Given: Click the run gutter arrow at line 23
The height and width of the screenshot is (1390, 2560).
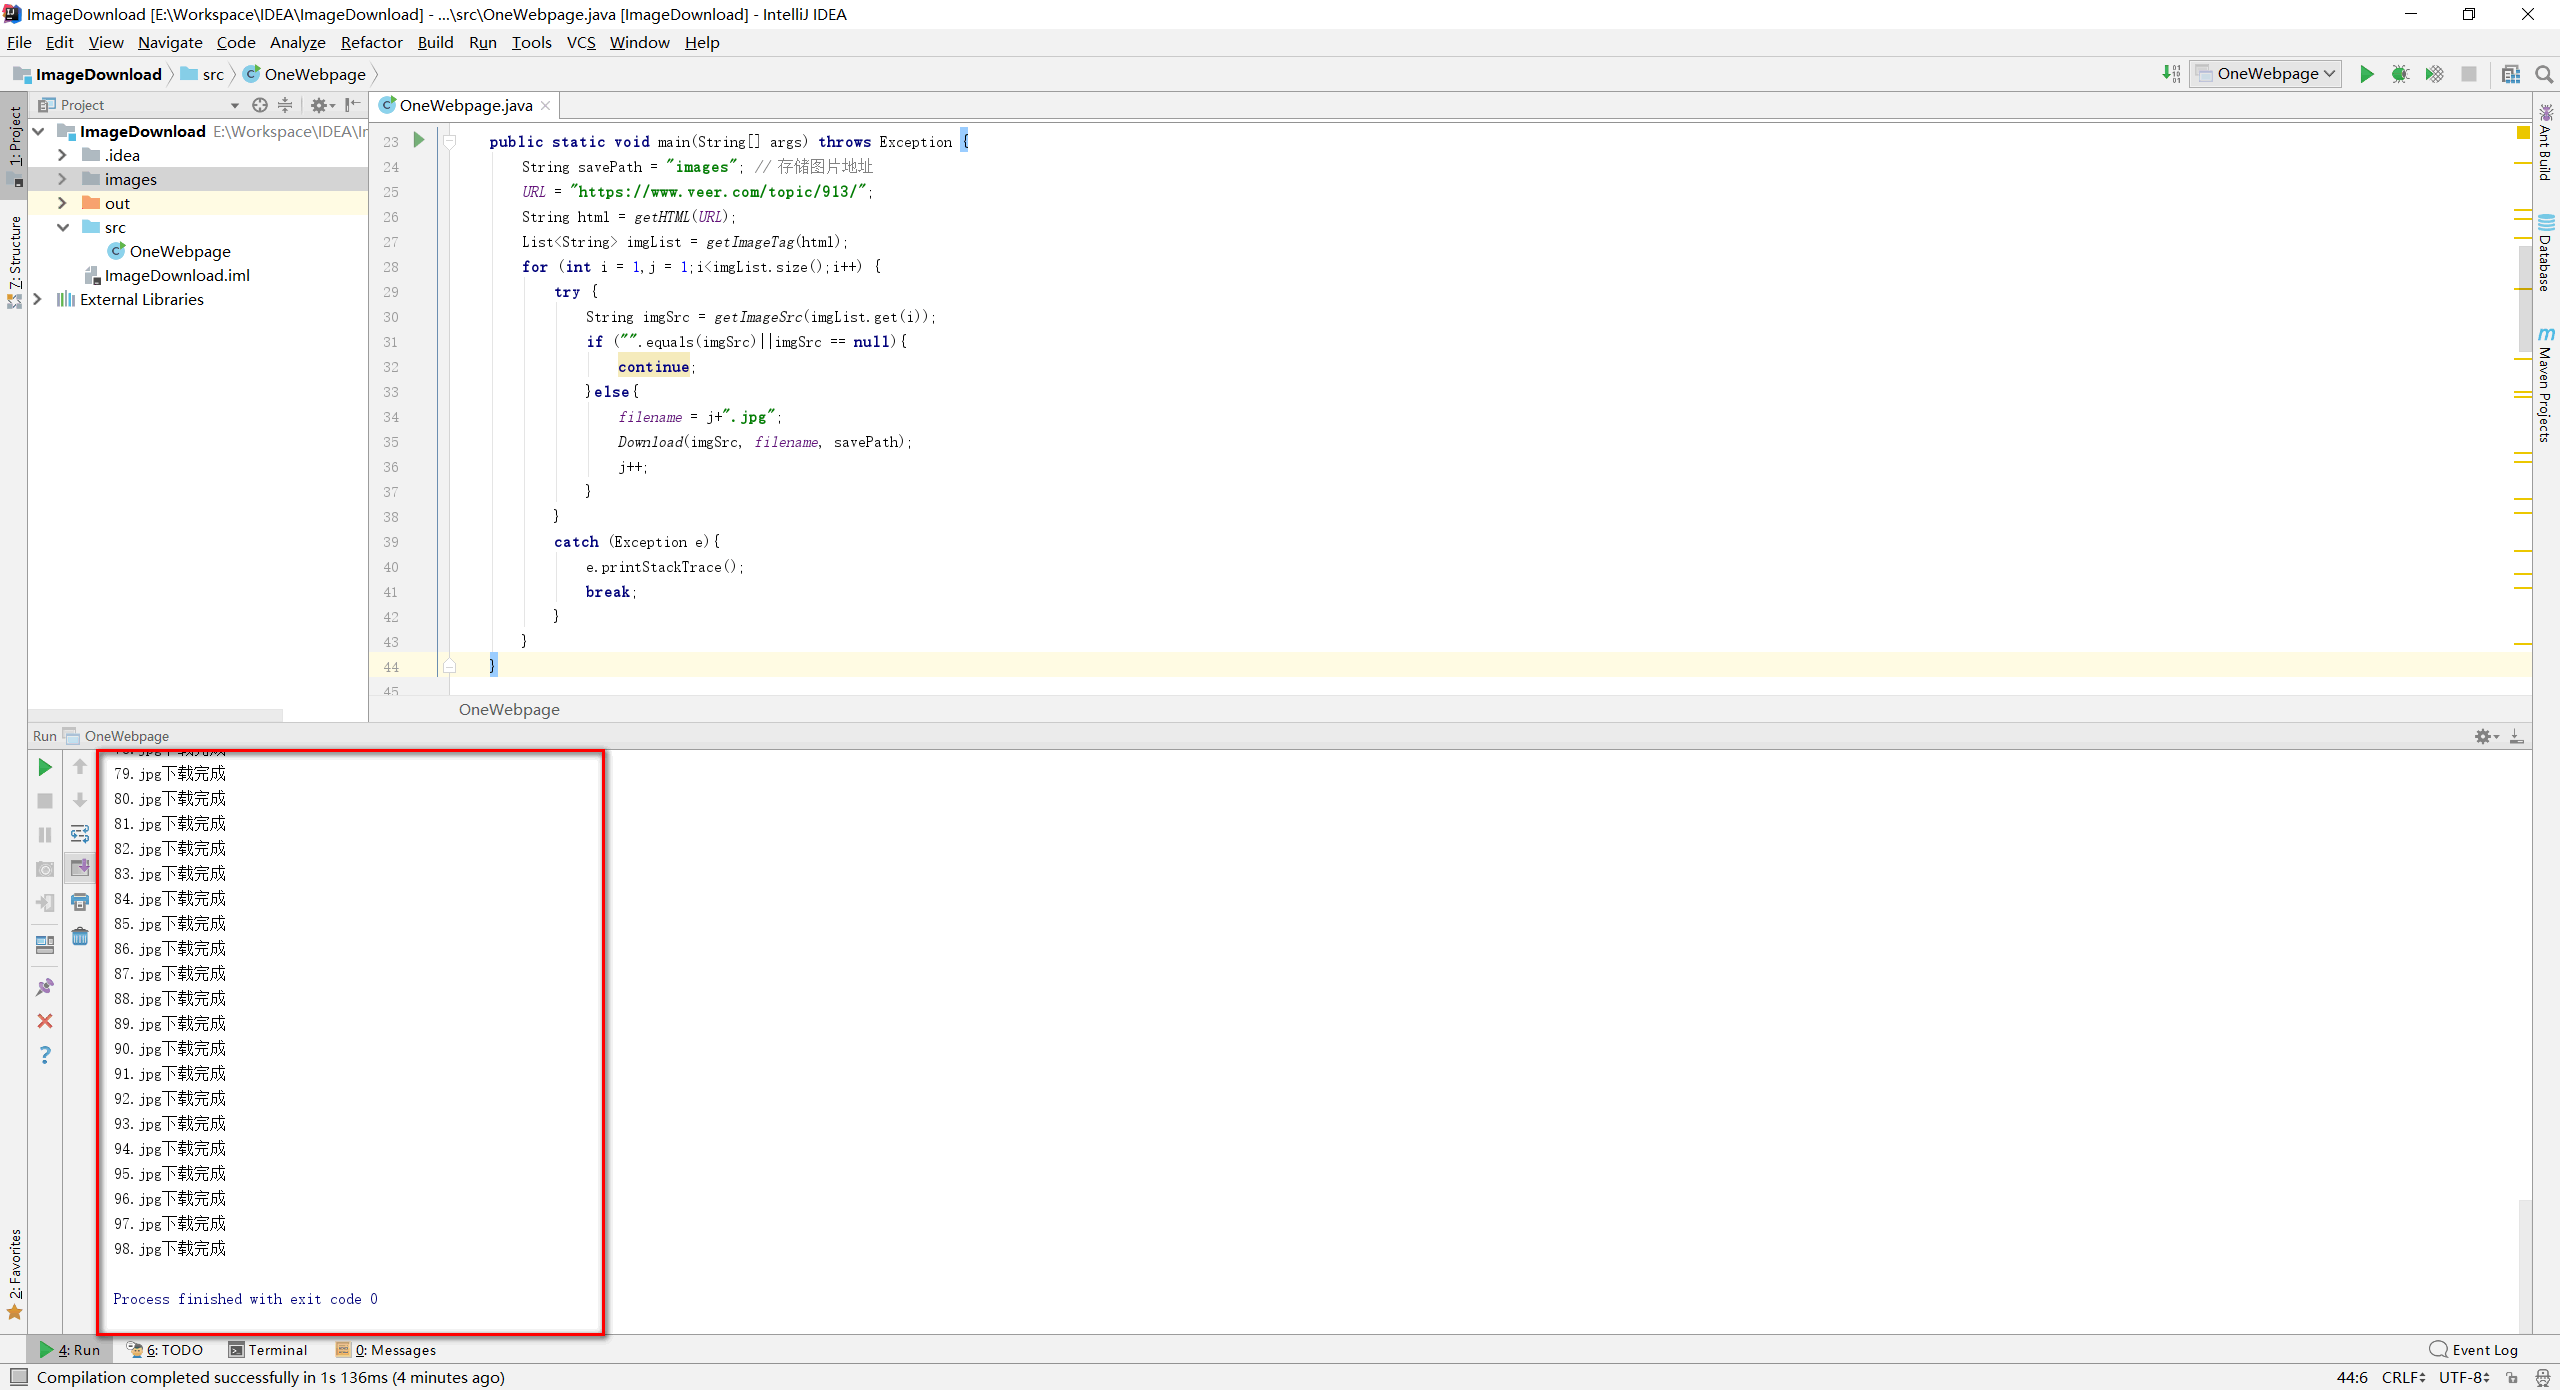Looking at the screenshot, I should [x=419, y=140].
